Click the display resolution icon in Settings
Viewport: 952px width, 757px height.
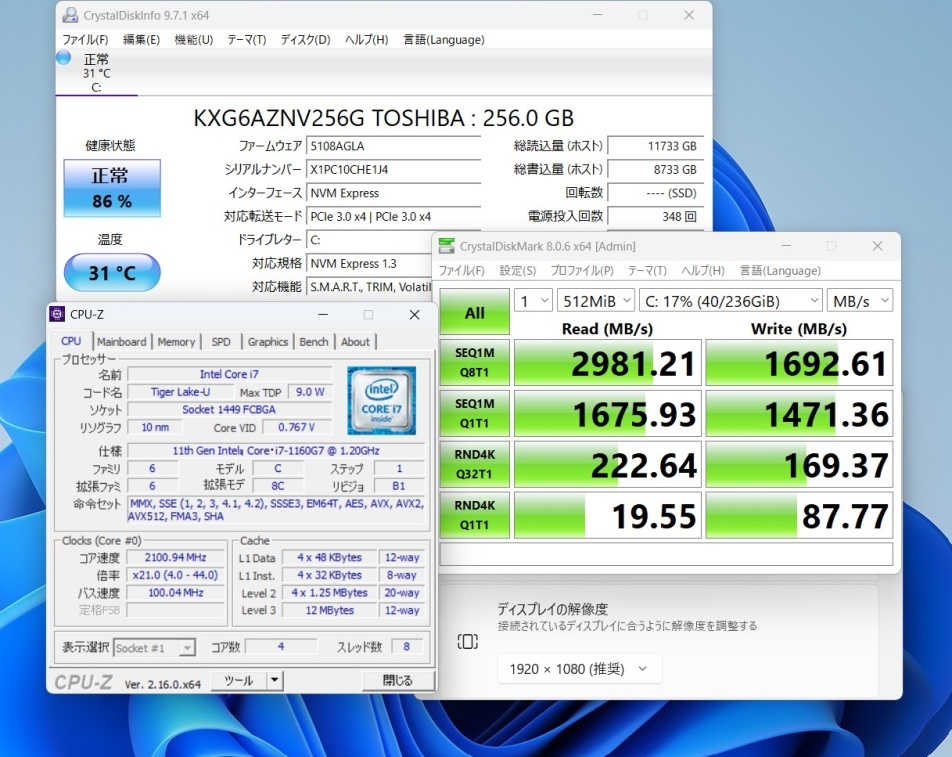467,641
